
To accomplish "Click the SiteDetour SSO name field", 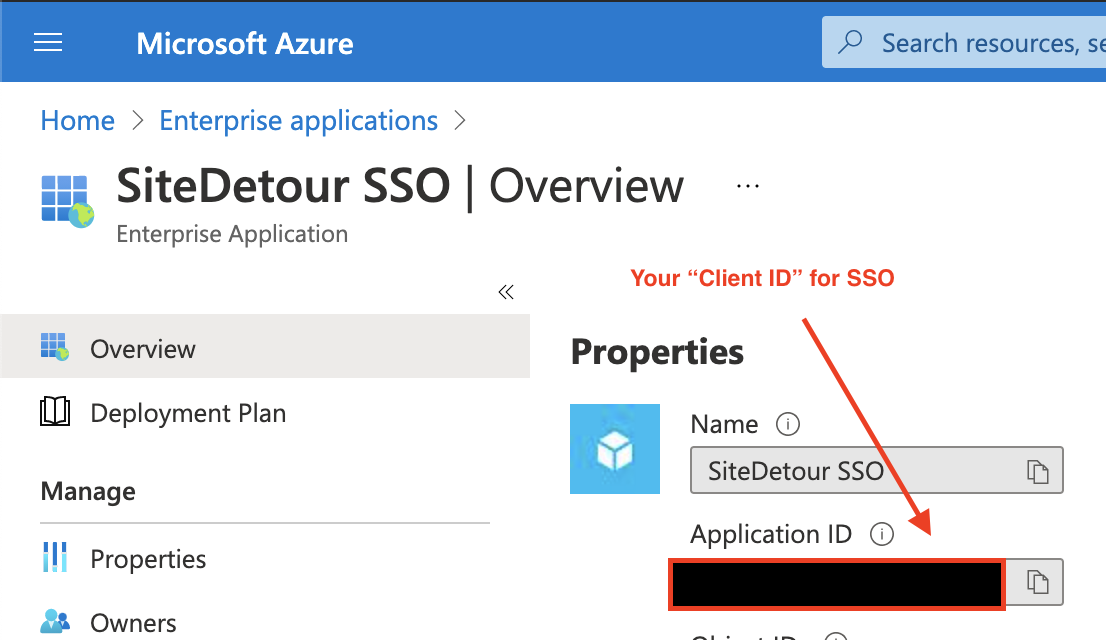I will [x=876, y=470].
